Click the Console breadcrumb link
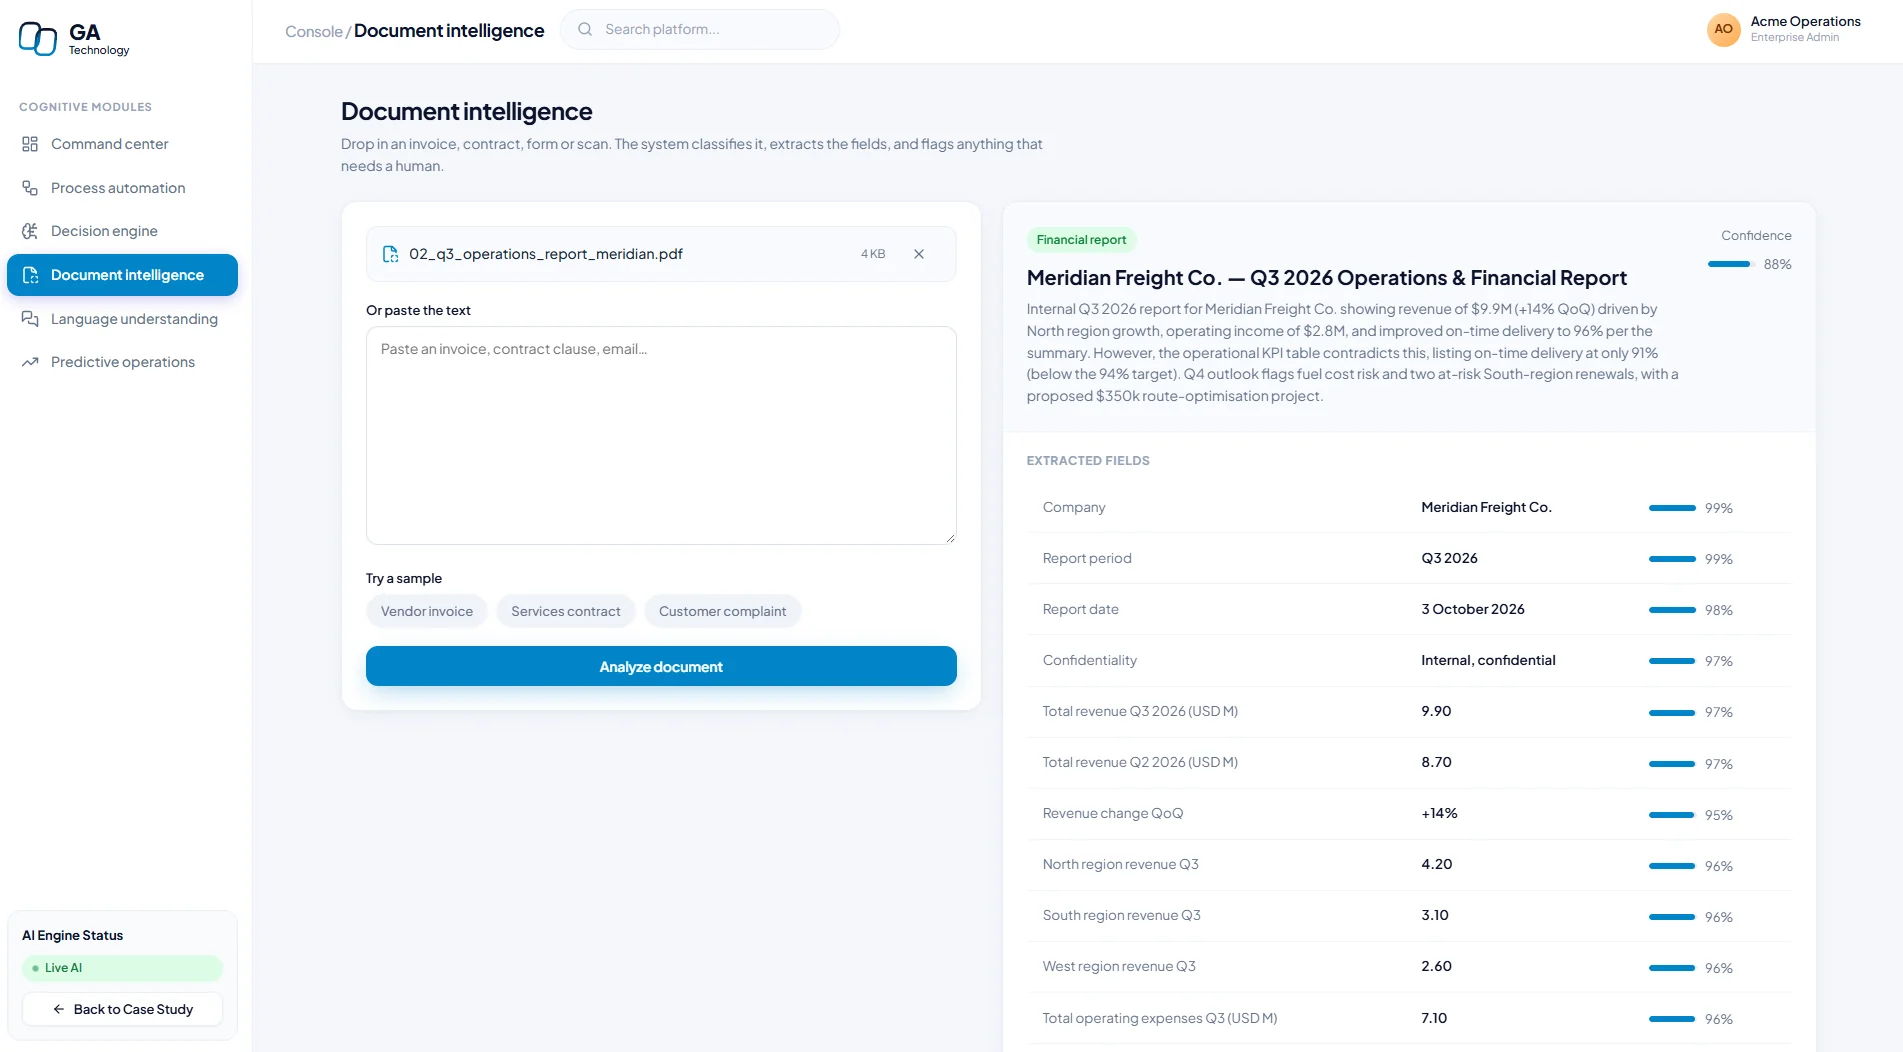The height and width of the screenshot is (1052, 1903). pyautogui.click(x=314, y=31)
